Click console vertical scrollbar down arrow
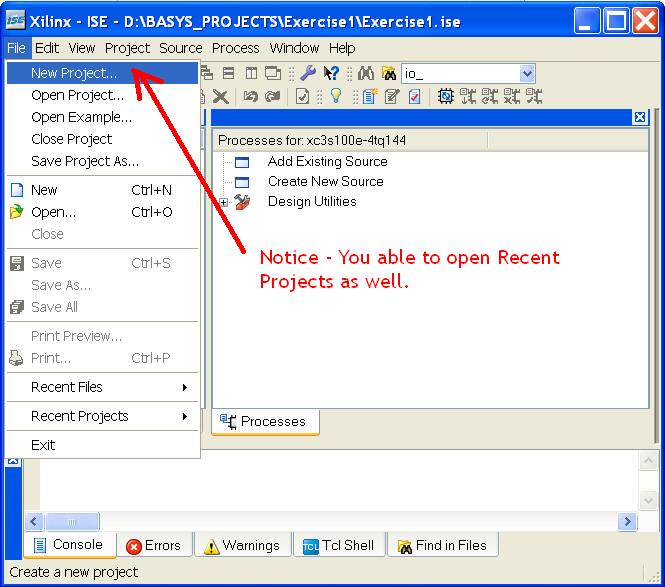The width and height of the screenshot is (665, 587). click(x=648, y=500)
